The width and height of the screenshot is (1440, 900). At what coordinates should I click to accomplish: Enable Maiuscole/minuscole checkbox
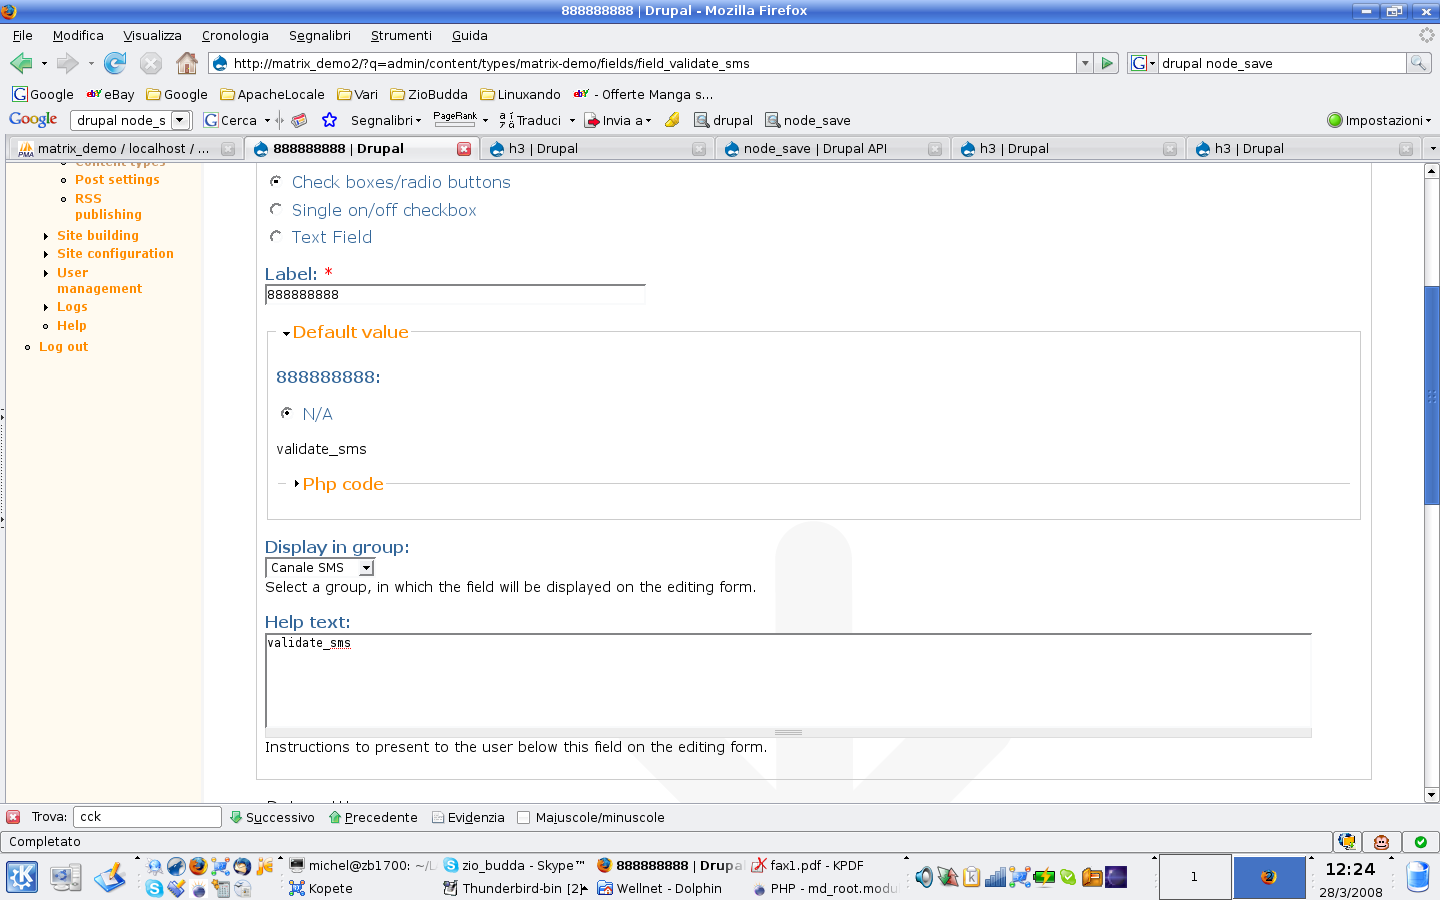point(523,817)
